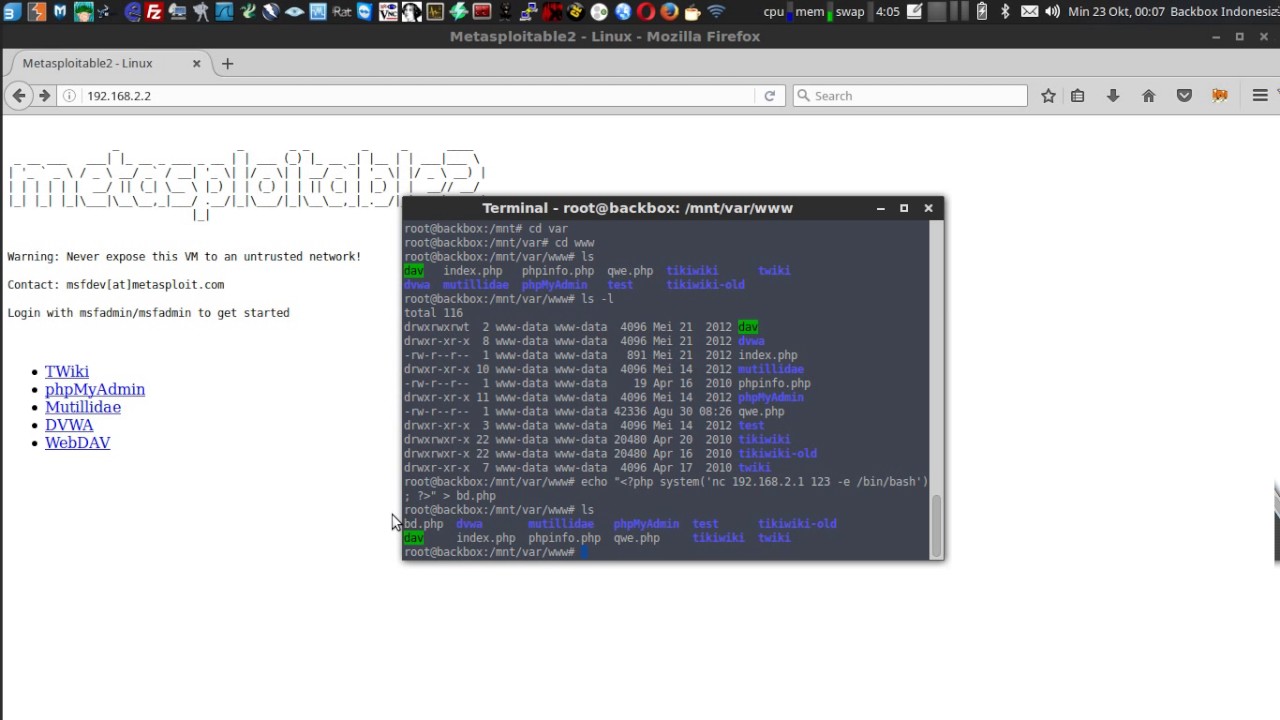Click the address bar showing 192.168.2.2
Screen dimensions: 1280x720
pos(418,96)
